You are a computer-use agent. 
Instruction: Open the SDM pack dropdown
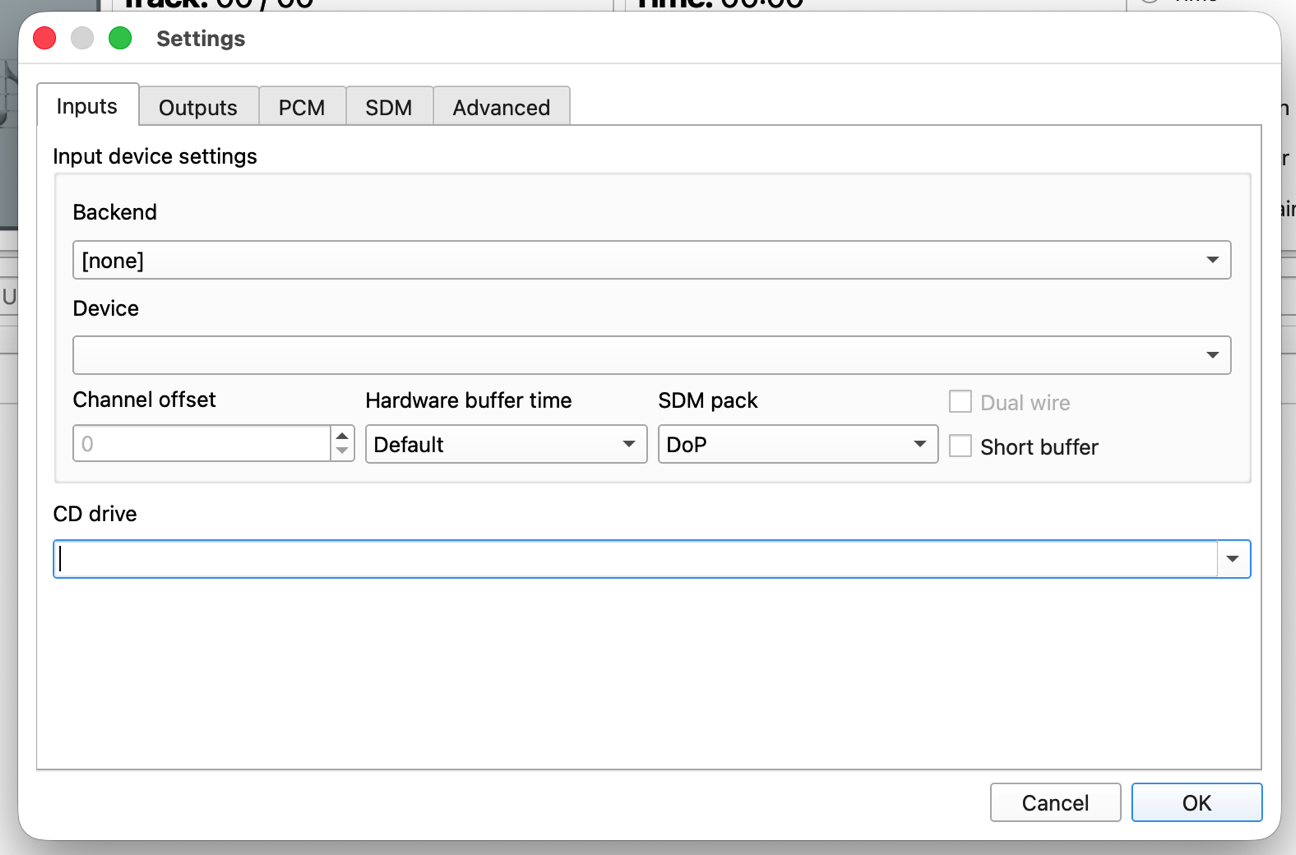(797, 444)
